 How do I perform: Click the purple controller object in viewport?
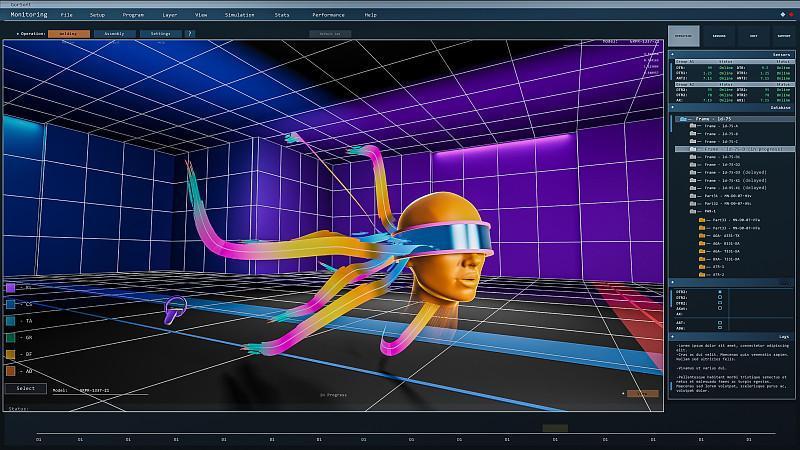point(175,310)
